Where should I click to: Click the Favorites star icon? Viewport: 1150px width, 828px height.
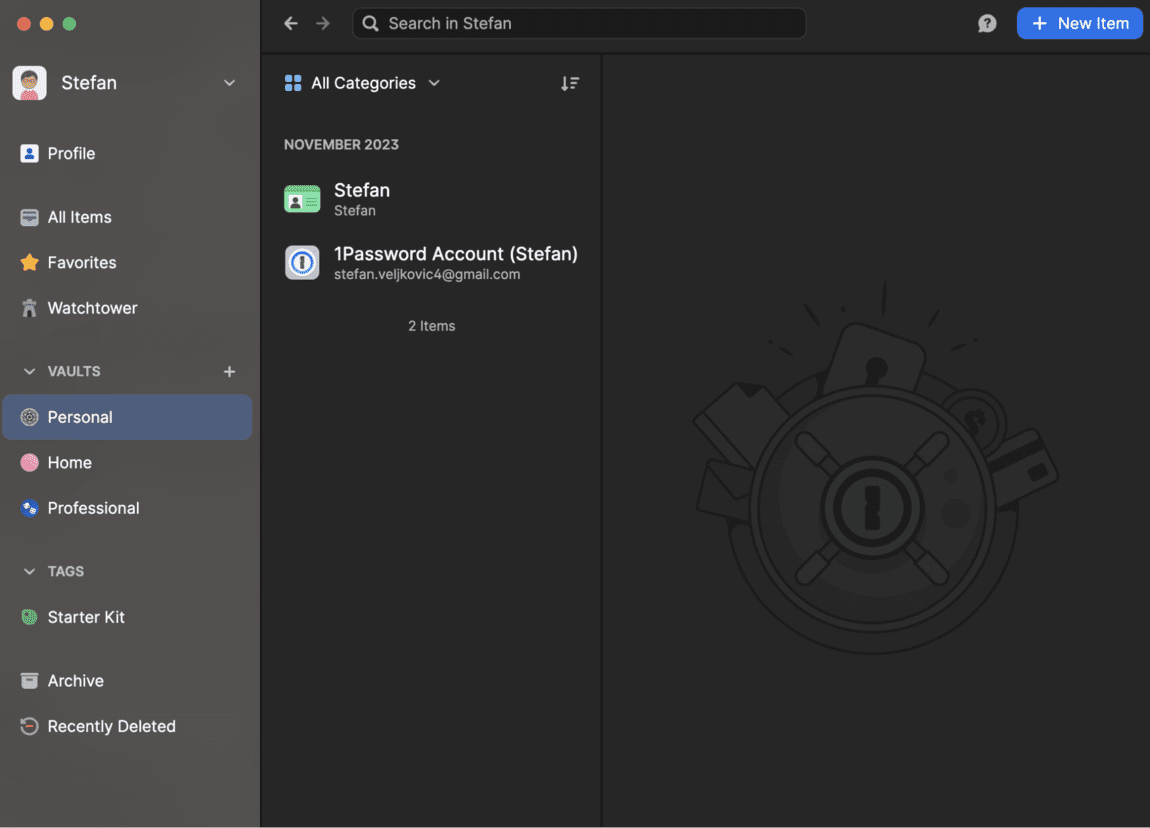(29, 263)
